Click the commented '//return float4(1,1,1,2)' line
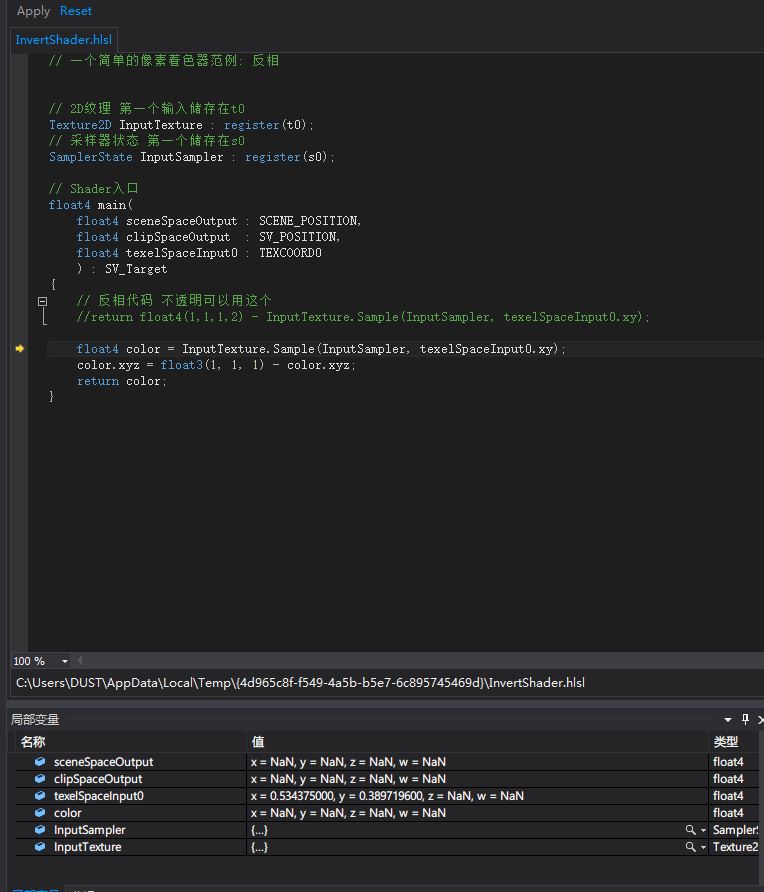 point(363,317)
